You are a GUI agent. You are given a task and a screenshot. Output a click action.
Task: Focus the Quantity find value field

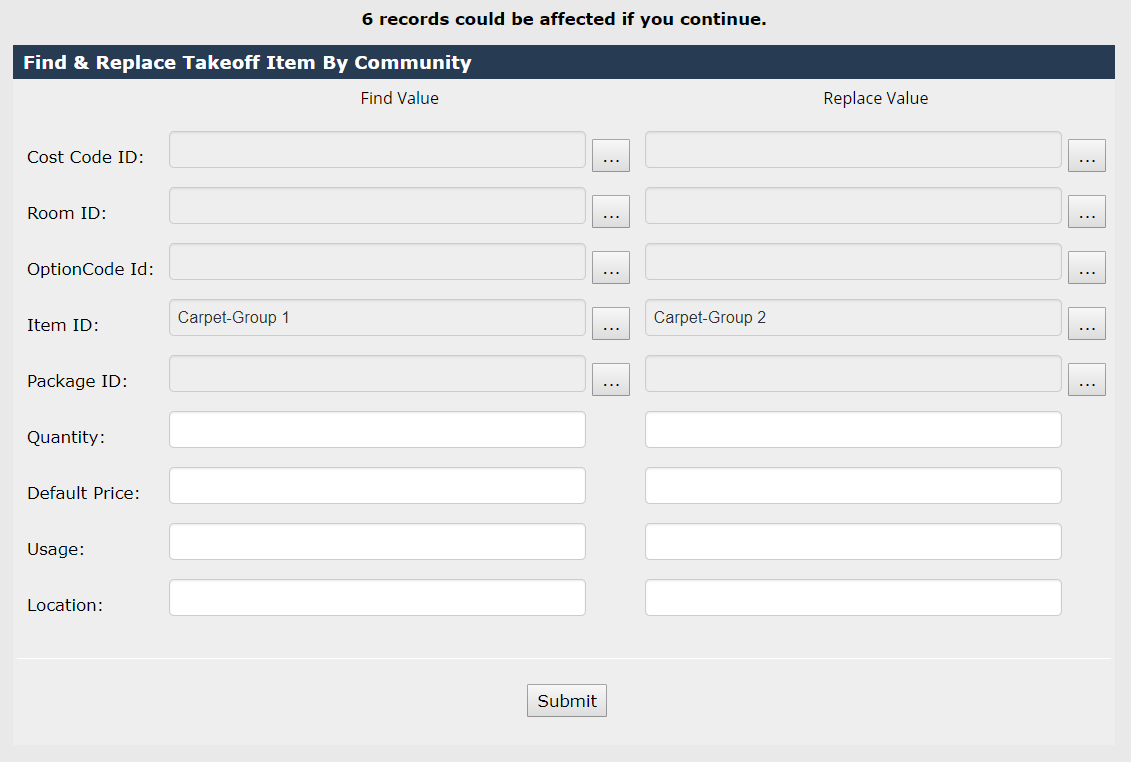tap(377, 430)
